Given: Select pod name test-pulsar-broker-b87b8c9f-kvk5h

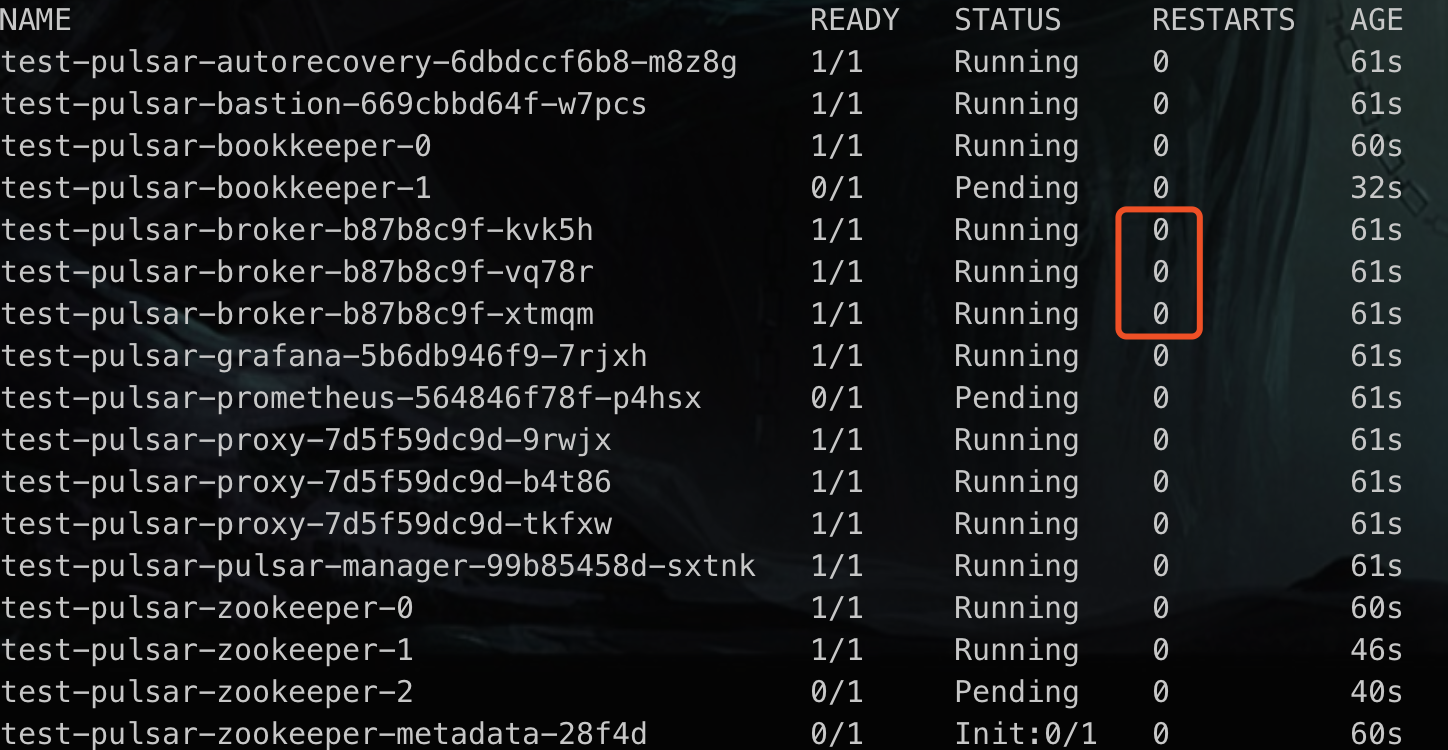Looking at the screenshot, I should click(x=297, y=231).
